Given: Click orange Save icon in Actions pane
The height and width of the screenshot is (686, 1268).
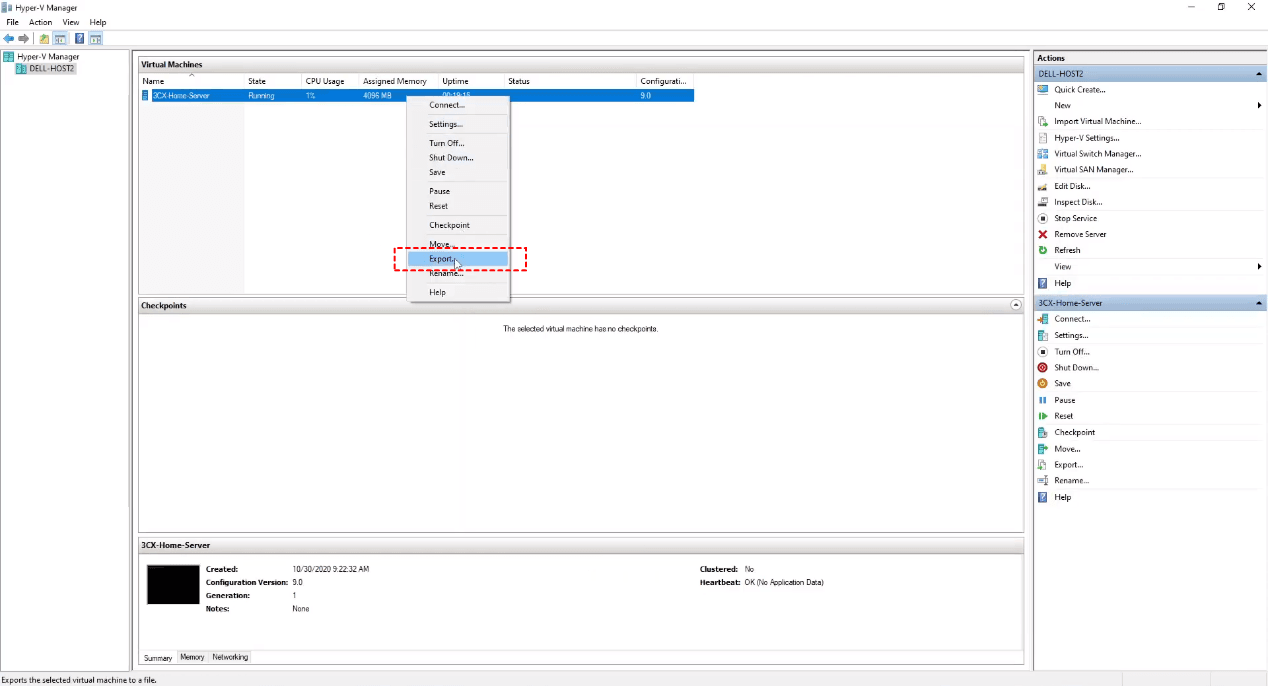Looking at the screenshot, I should (x=1043, y=383).
